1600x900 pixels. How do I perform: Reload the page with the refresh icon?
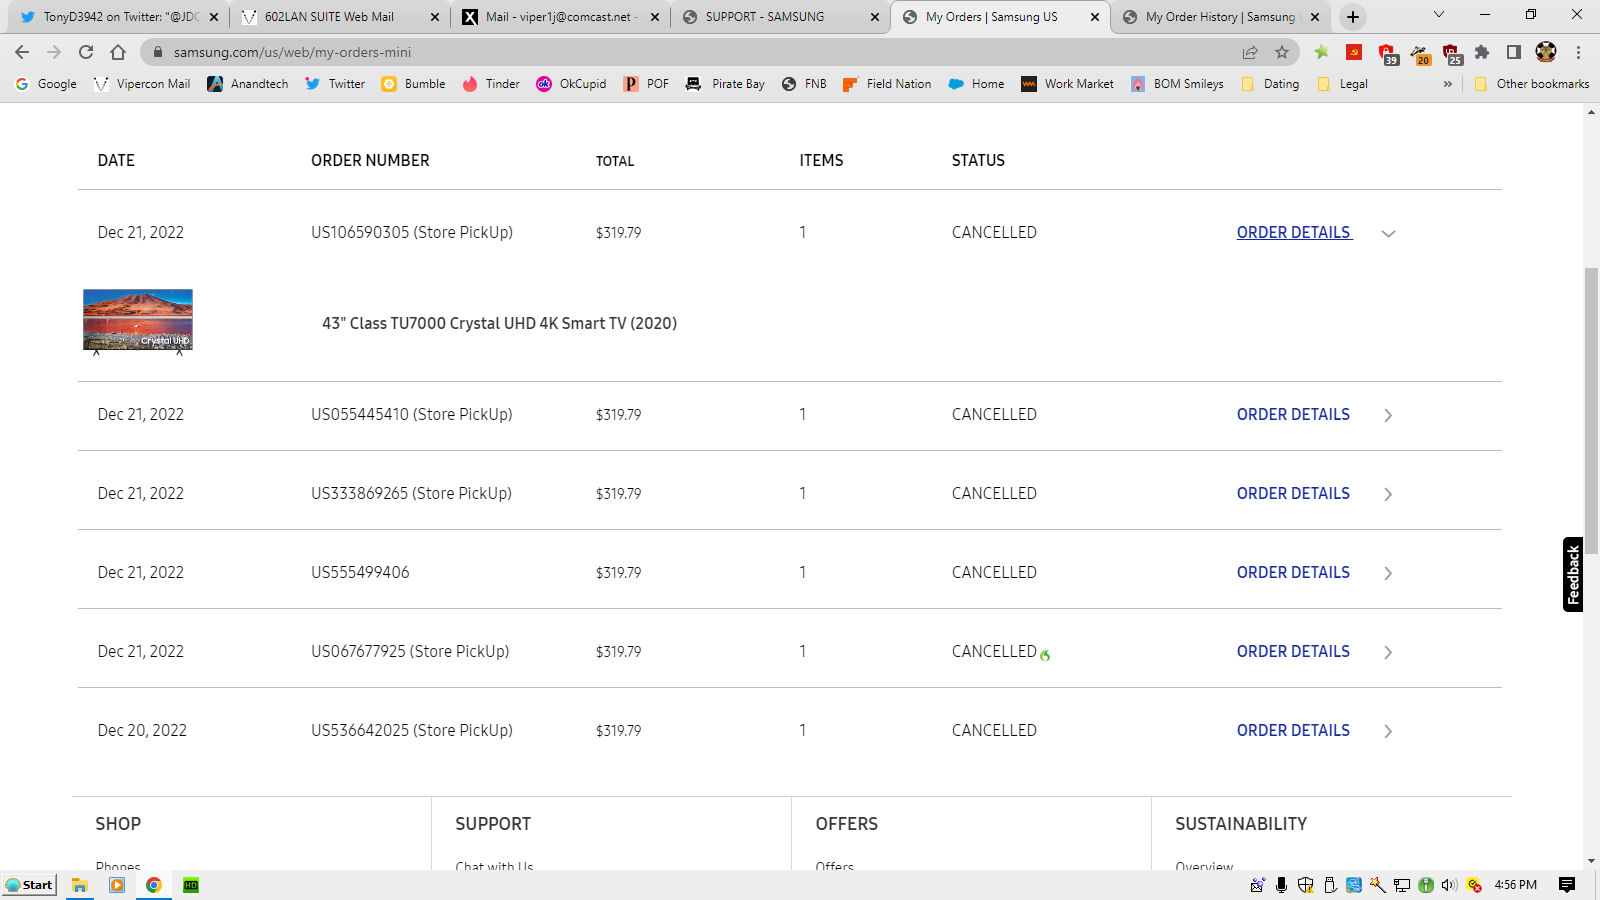pos(86,52)
